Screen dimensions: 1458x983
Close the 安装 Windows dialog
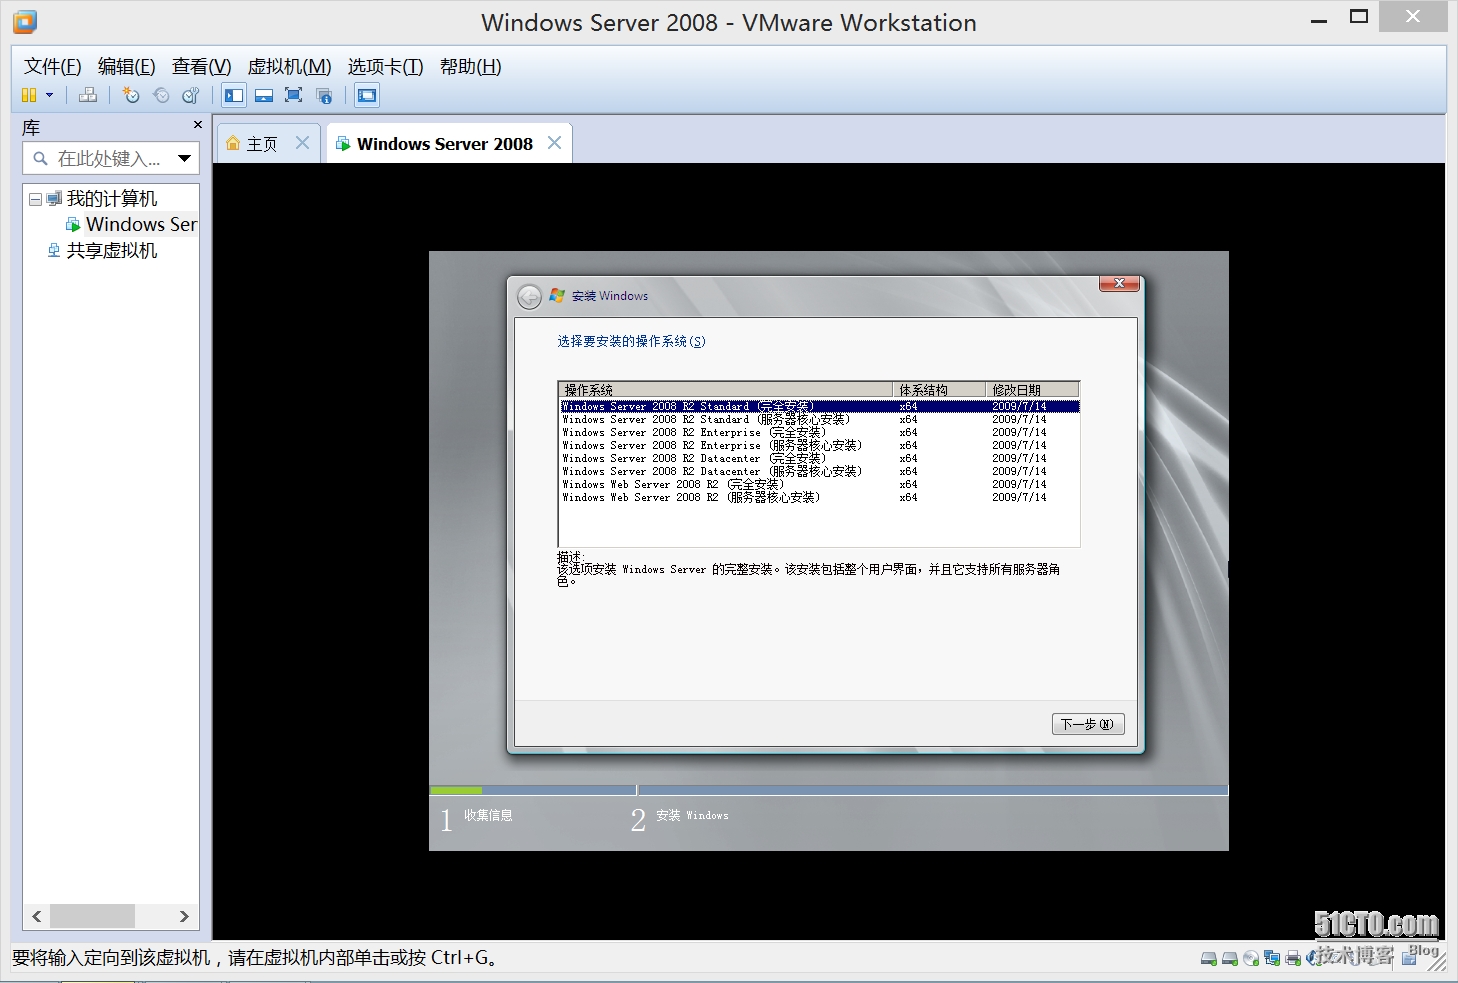1119,283
